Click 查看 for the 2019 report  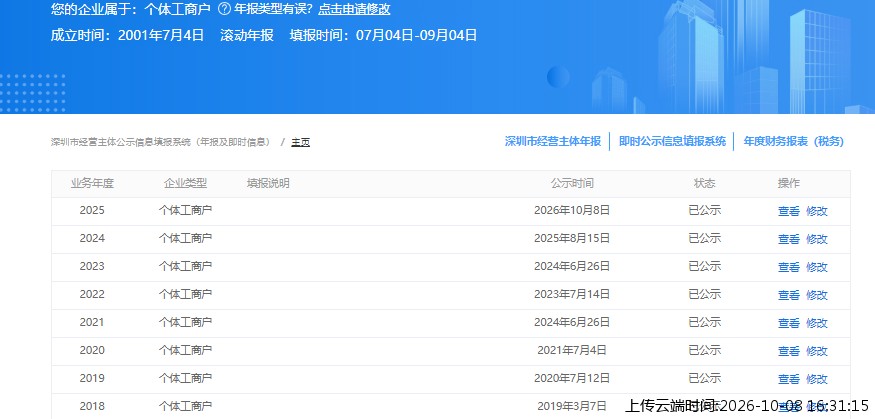coord(789,379)
